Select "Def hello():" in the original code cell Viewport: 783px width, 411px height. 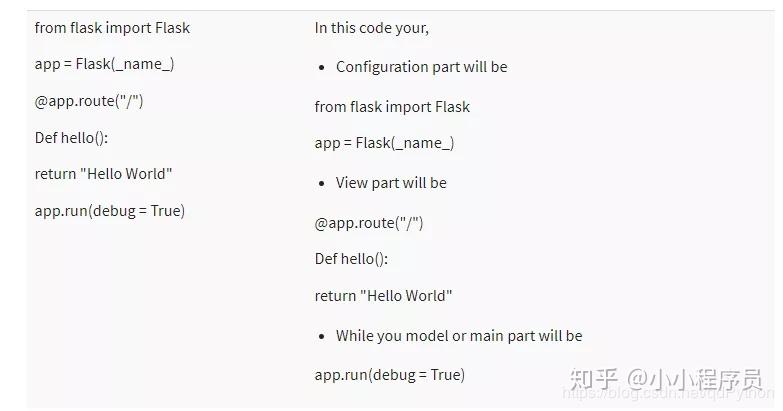tap(71, 138)
